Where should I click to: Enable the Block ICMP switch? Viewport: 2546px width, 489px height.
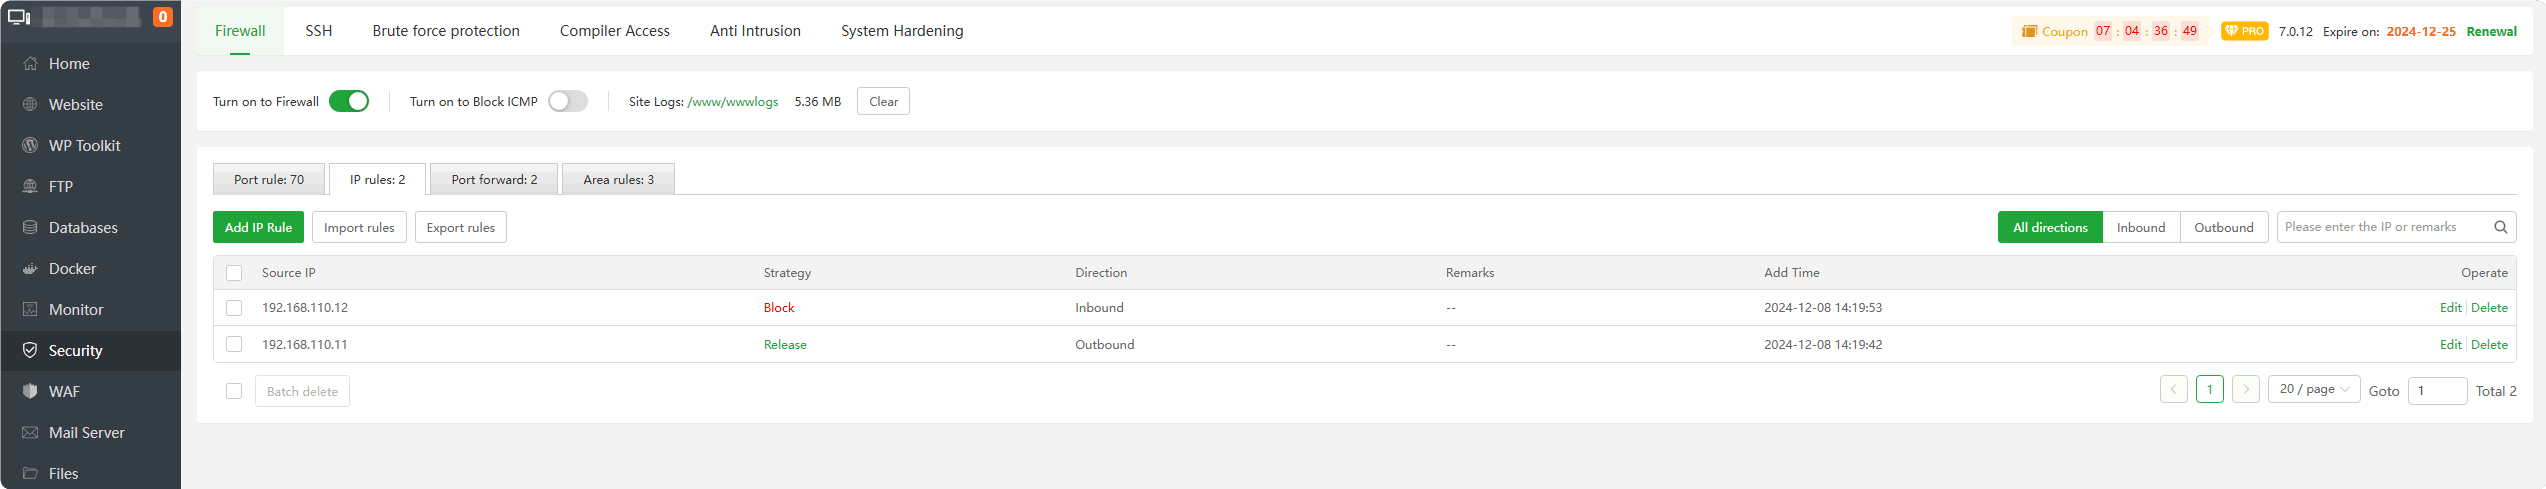[x=567, y=101]
